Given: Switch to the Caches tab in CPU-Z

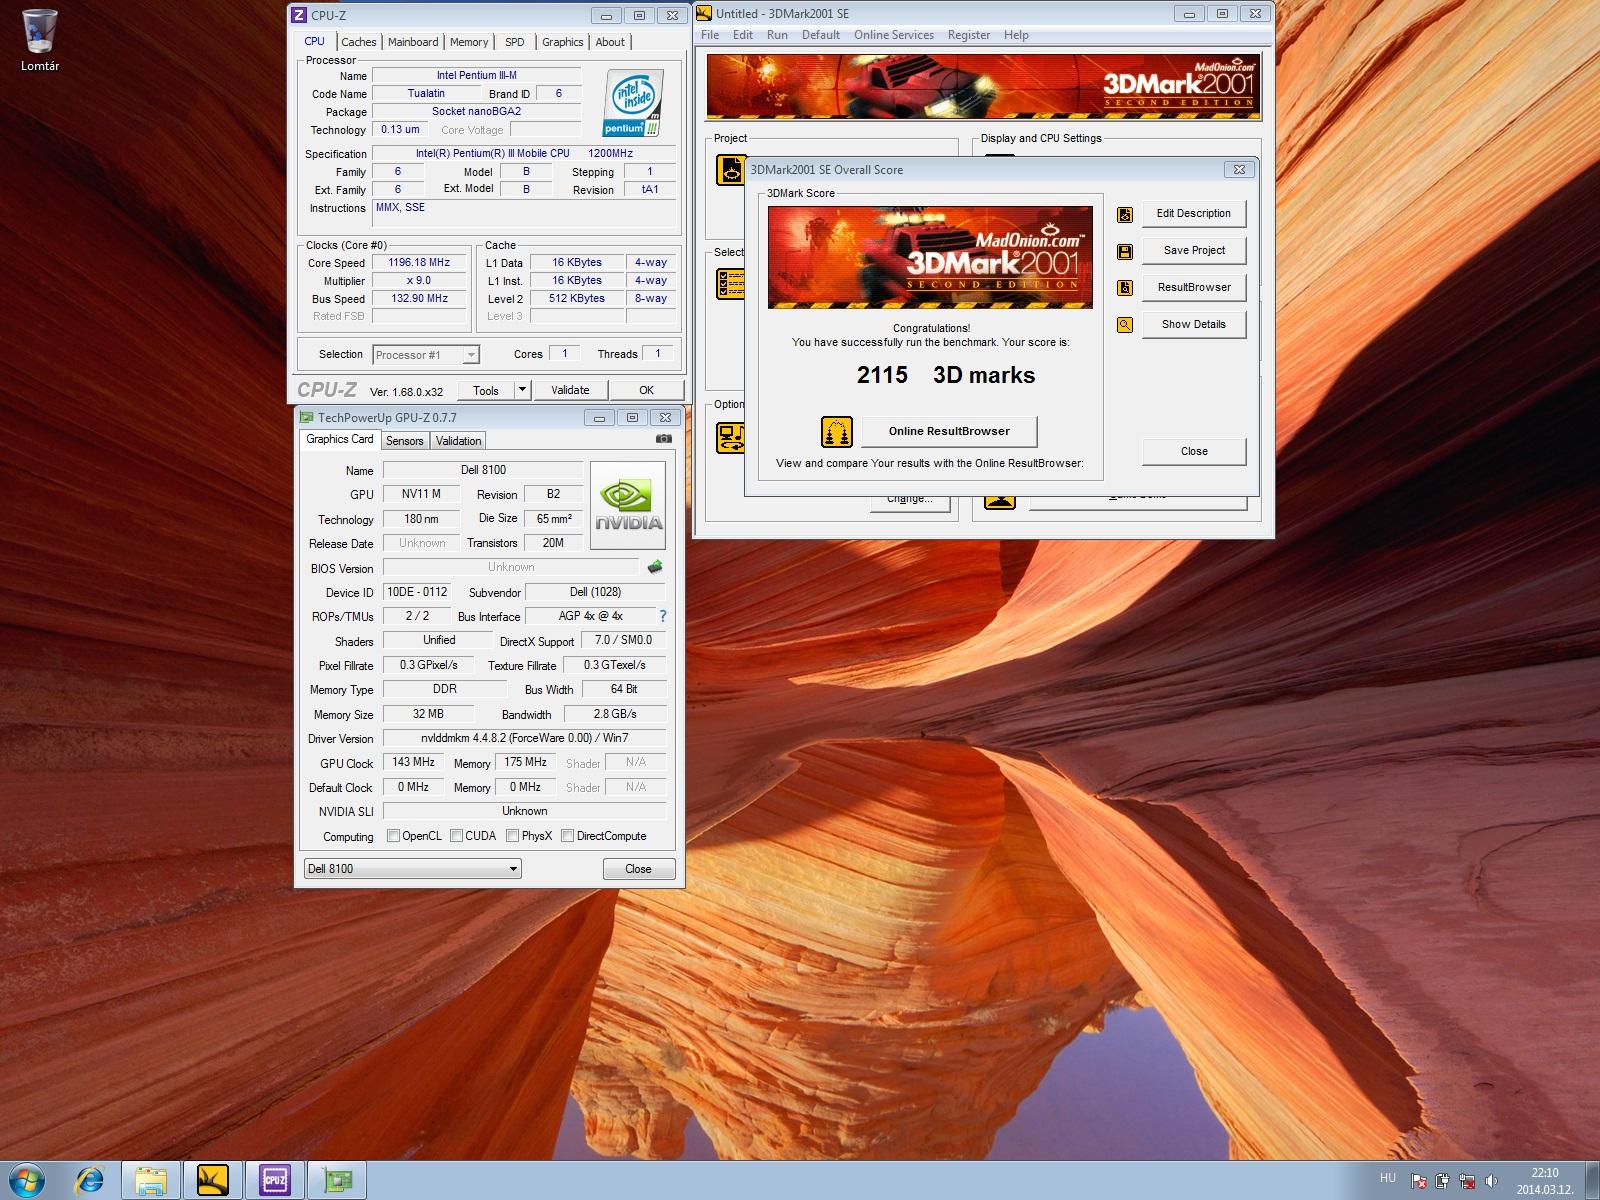Looking at the screenshot, I should coord(358,42).
